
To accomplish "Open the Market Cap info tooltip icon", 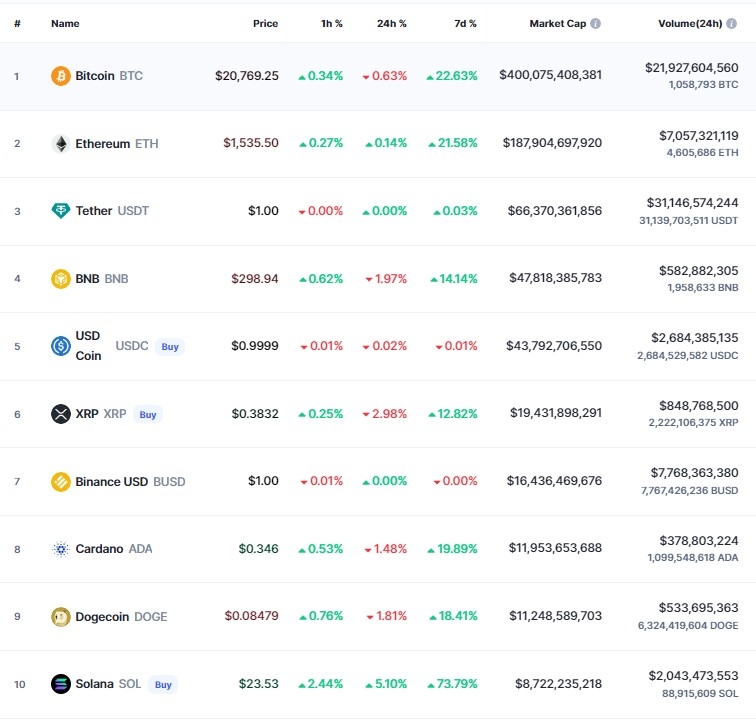I will (596, 23).
